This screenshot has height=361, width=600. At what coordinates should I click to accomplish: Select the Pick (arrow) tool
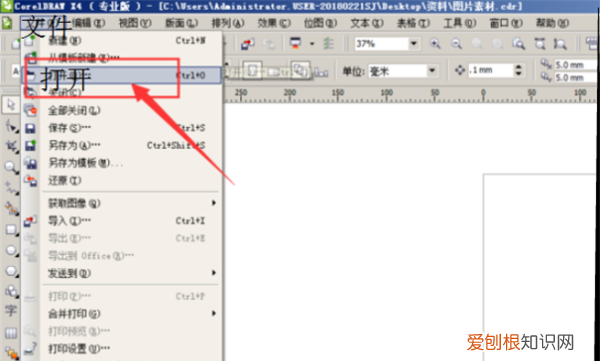tap(11, 105)
